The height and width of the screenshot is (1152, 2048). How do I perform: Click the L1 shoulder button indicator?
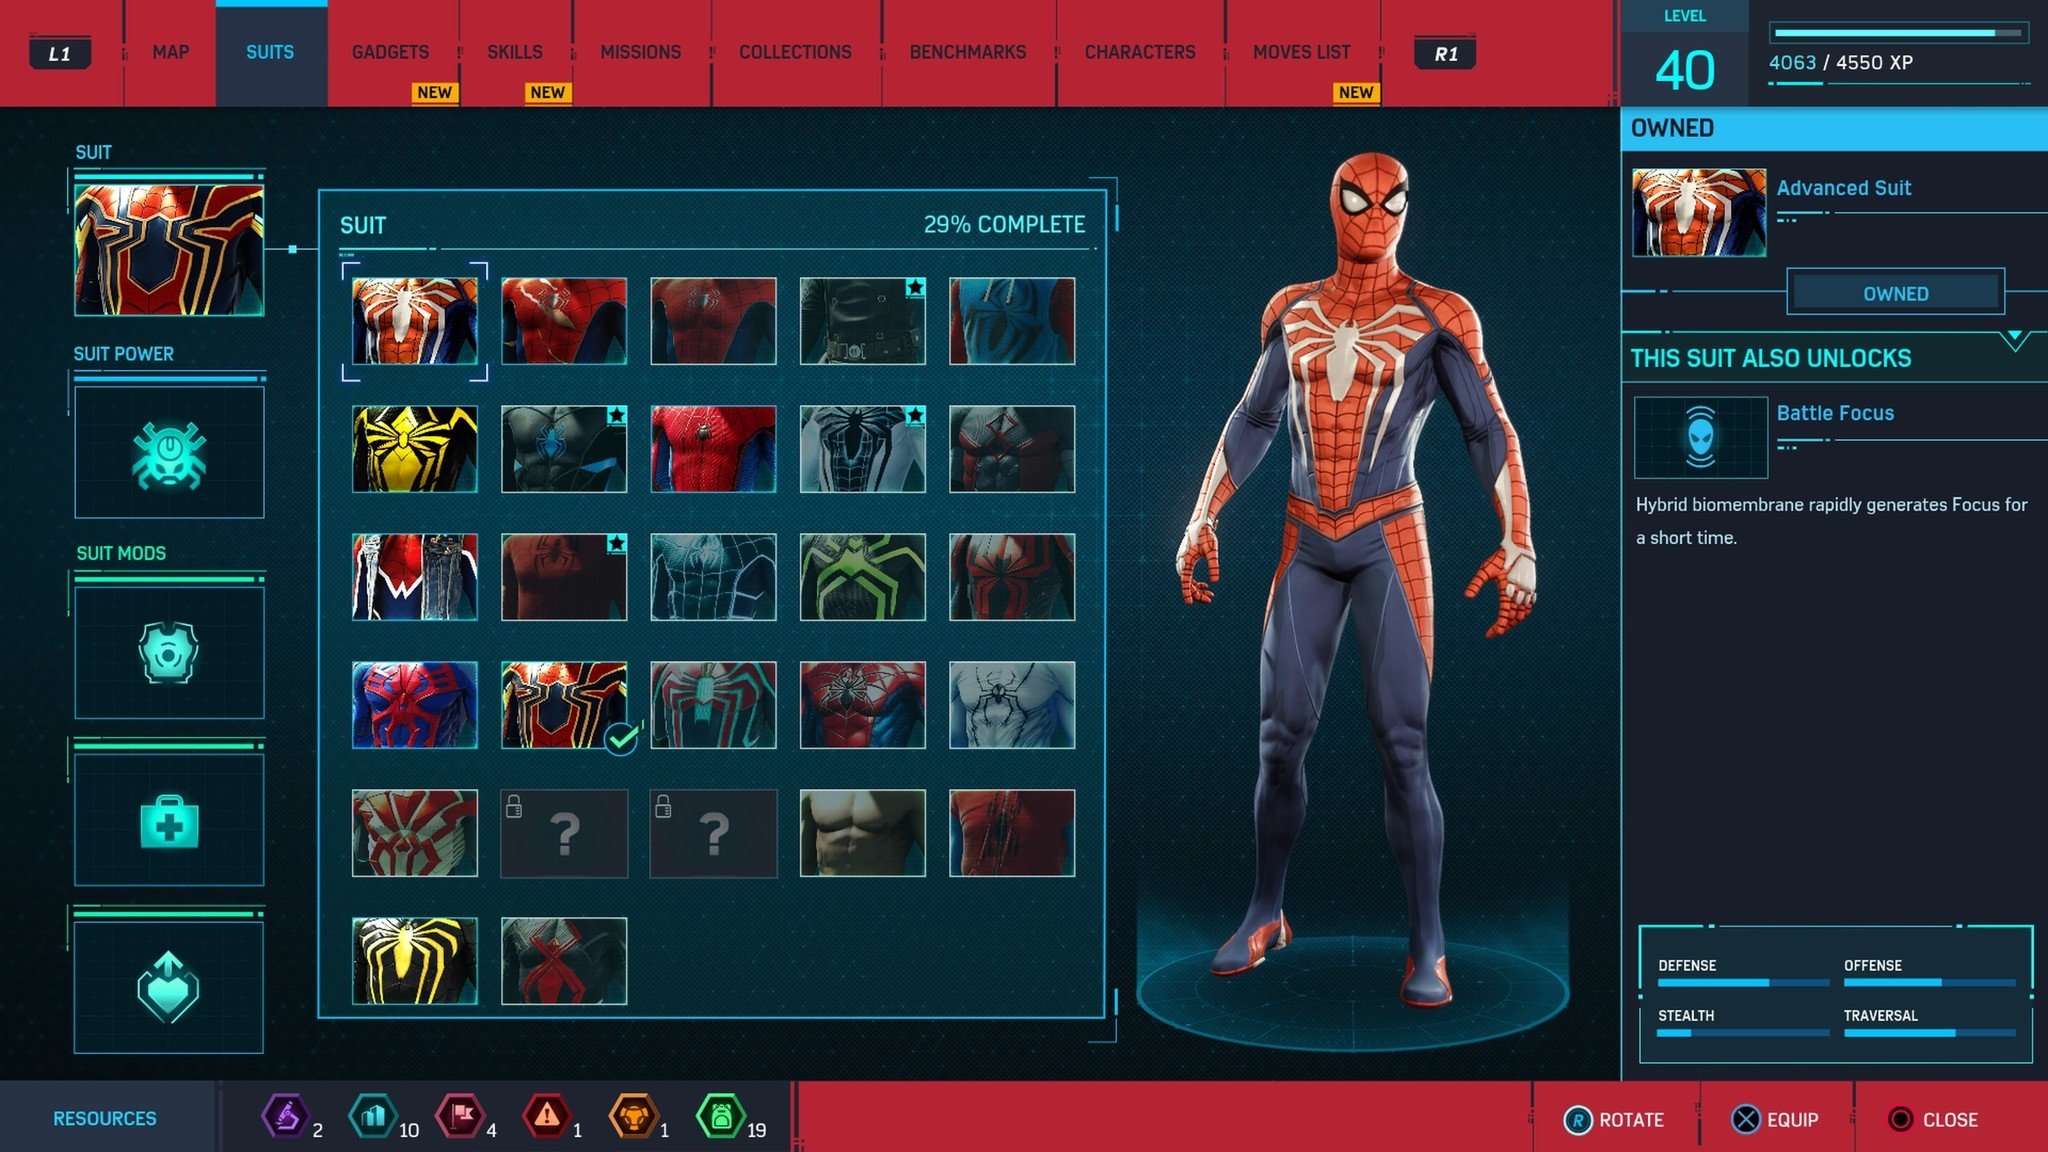pyautogui.click(x=60, y=53)
